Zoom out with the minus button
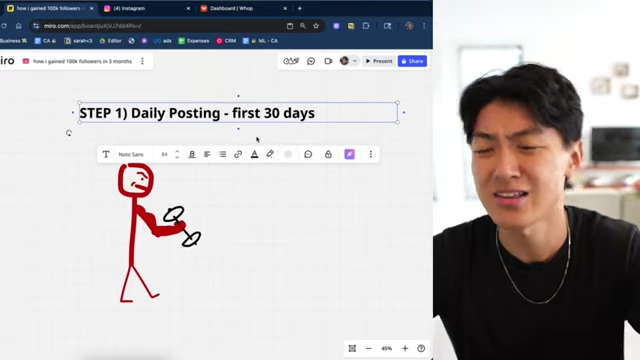The image size is (640, 360). point(369,349)
